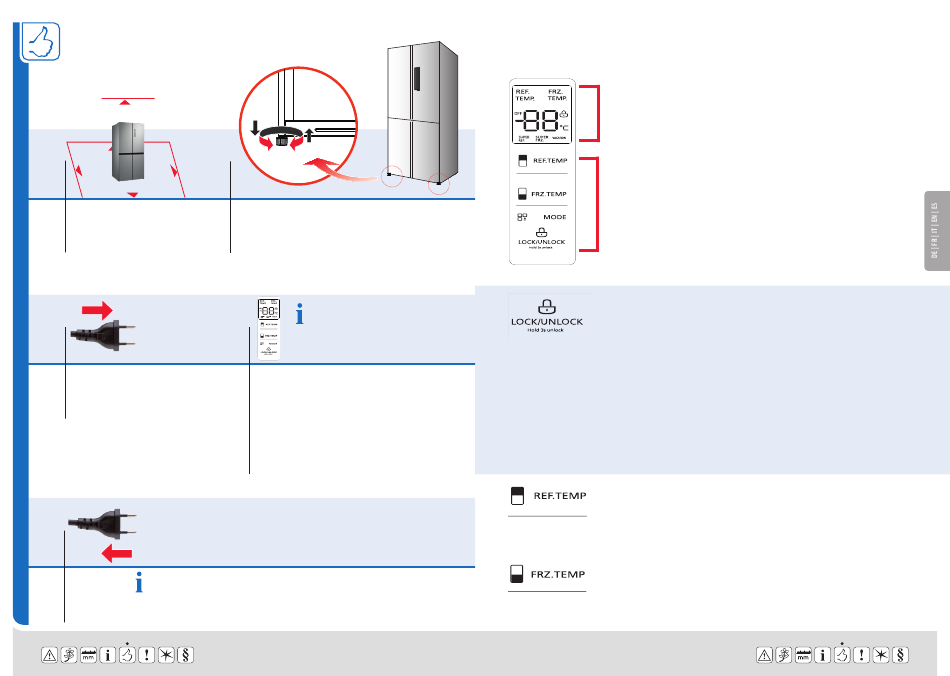The height and width of the screenshot is (676, 950).
Task: Click the asterisk star icon in left footer
Action: [x=166, y=655]
